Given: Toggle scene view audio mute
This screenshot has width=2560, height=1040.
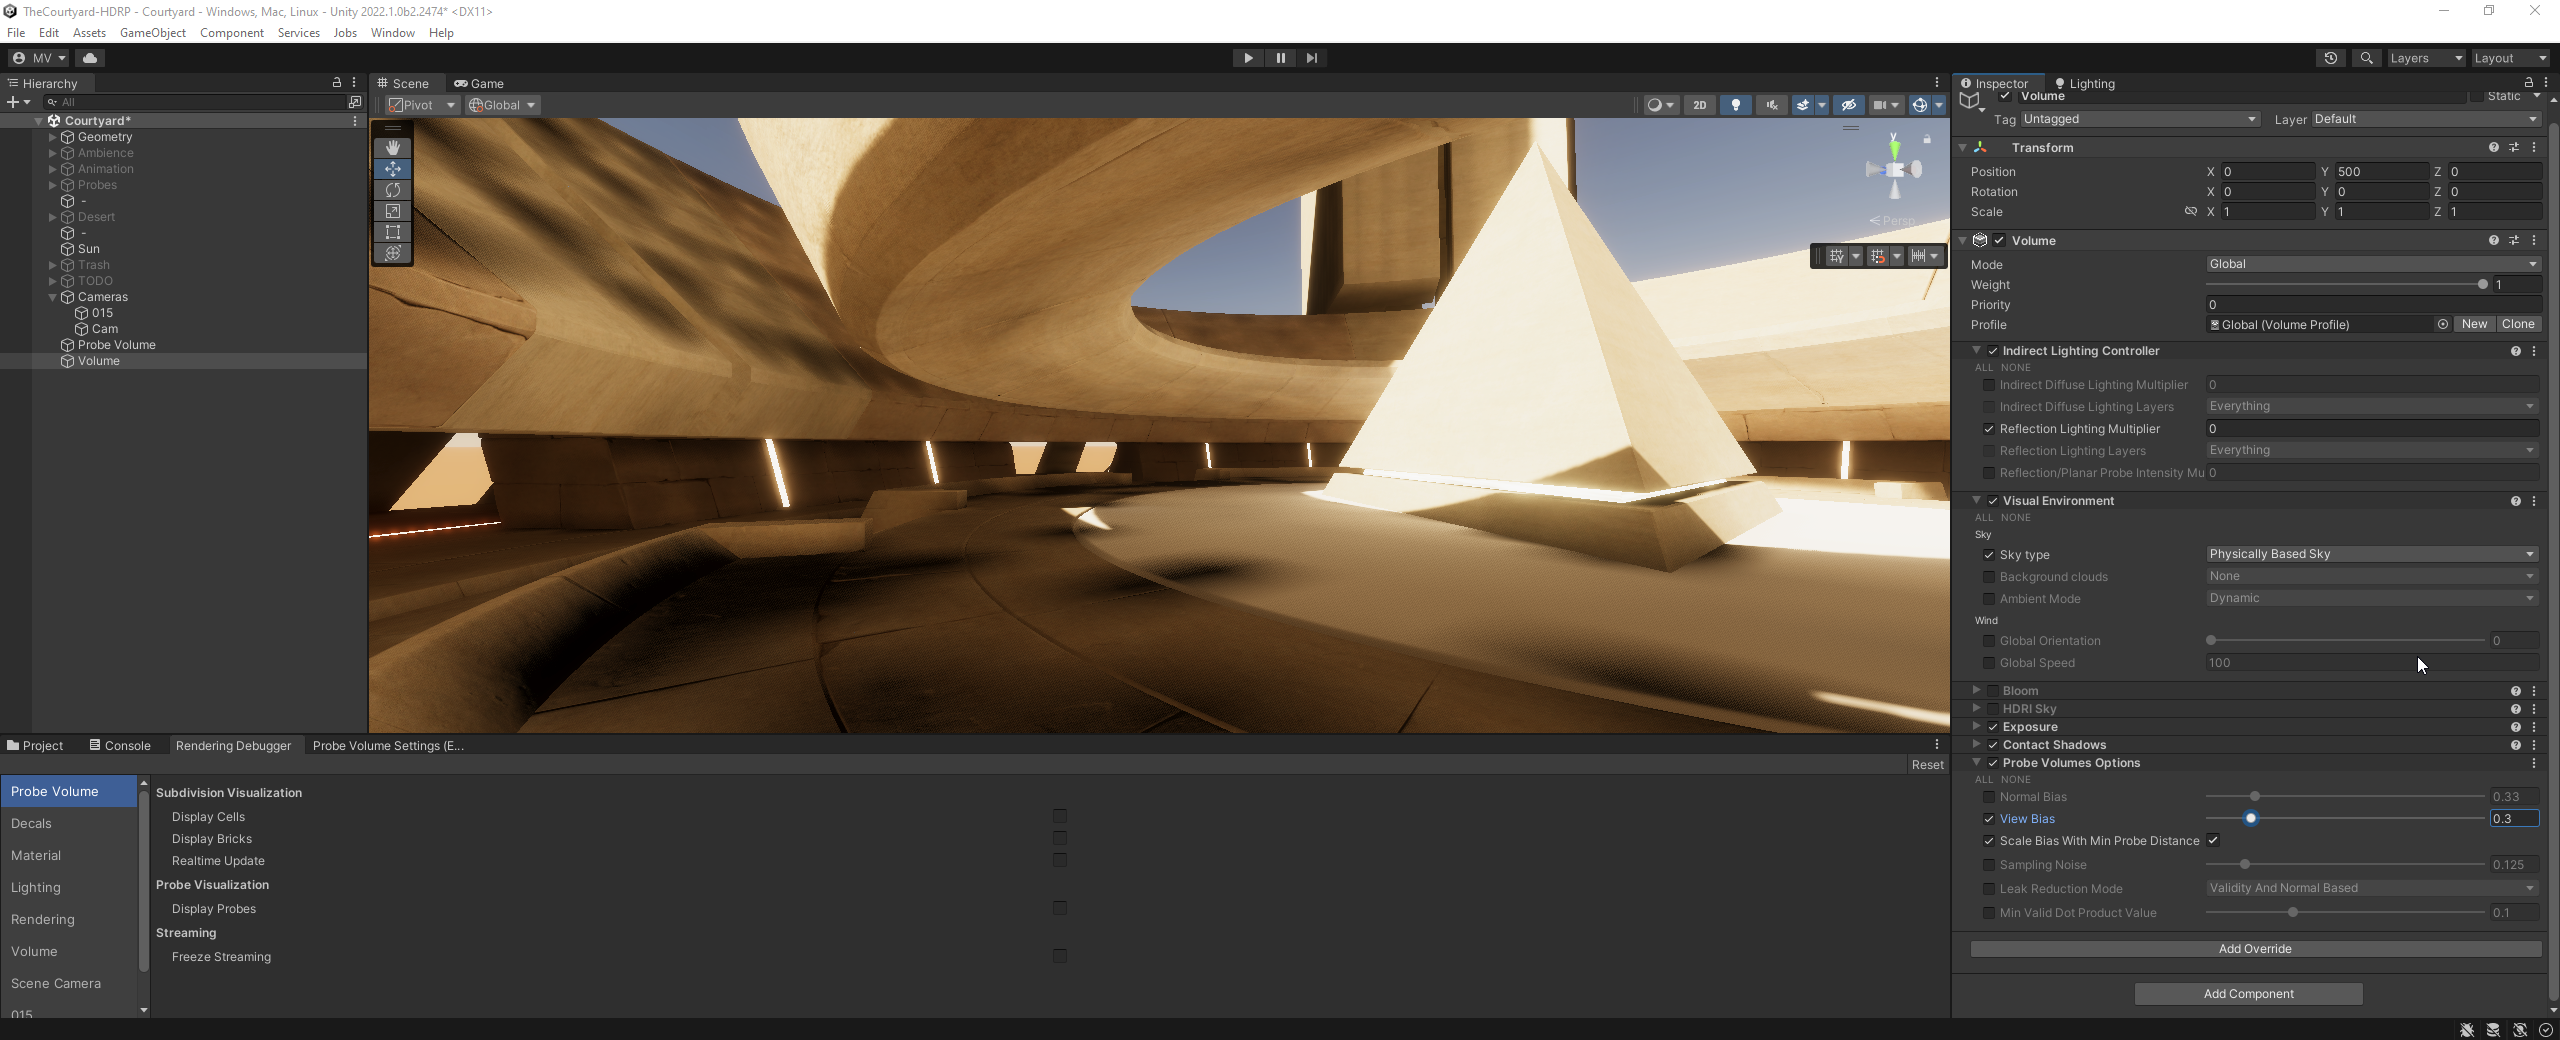Looking at the screenshot, I should click(1771, 105).
